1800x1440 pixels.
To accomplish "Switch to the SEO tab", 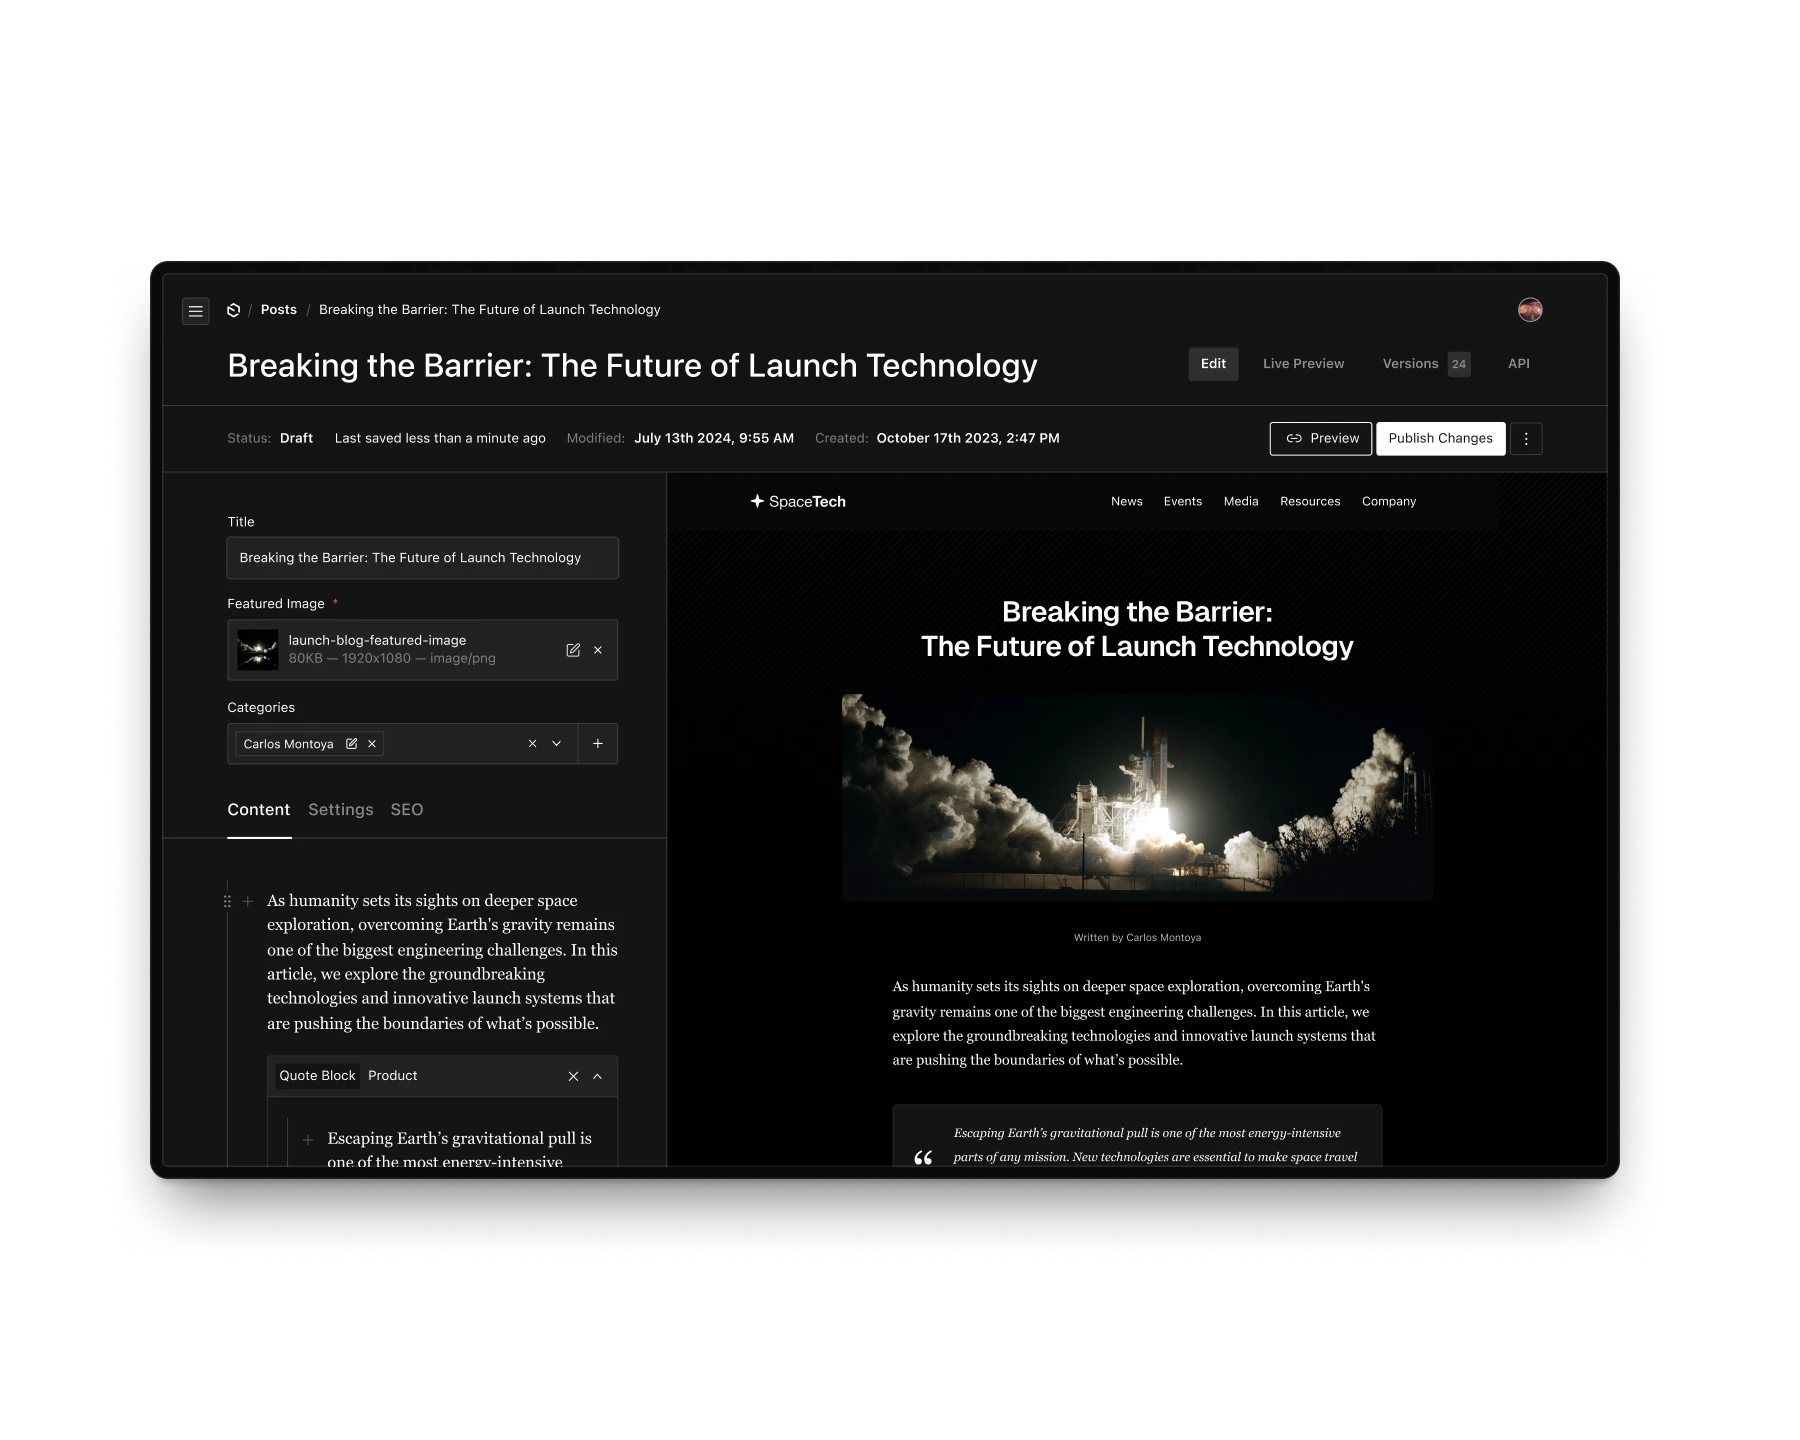I will [x=406, y=809].
